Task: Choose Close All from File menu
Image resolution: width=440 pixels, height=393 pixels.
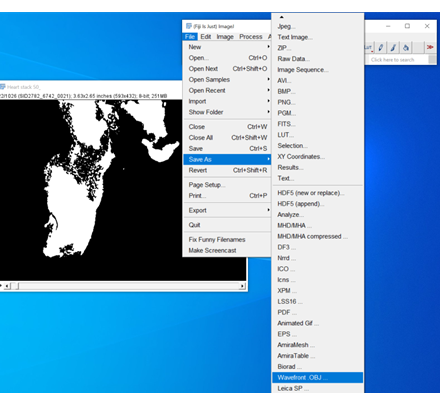Action: (227, 138)
